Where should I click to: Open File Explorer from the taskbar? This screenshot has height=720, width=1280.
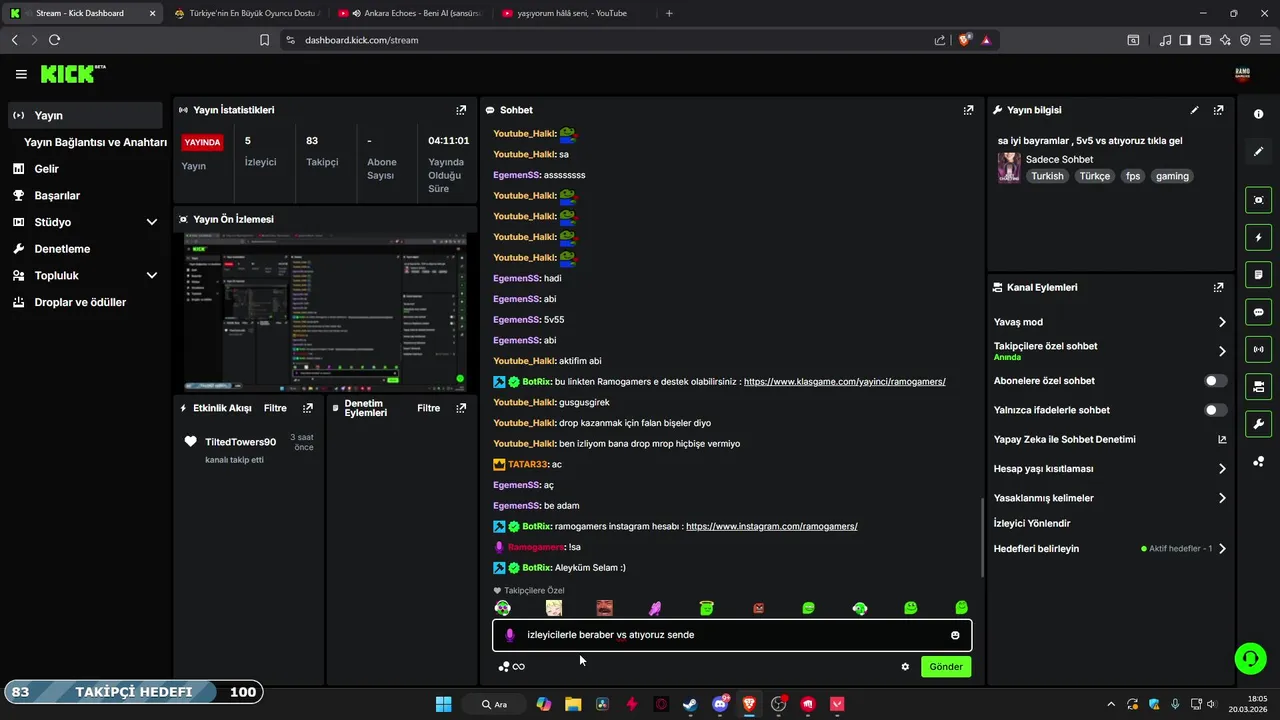573,704
